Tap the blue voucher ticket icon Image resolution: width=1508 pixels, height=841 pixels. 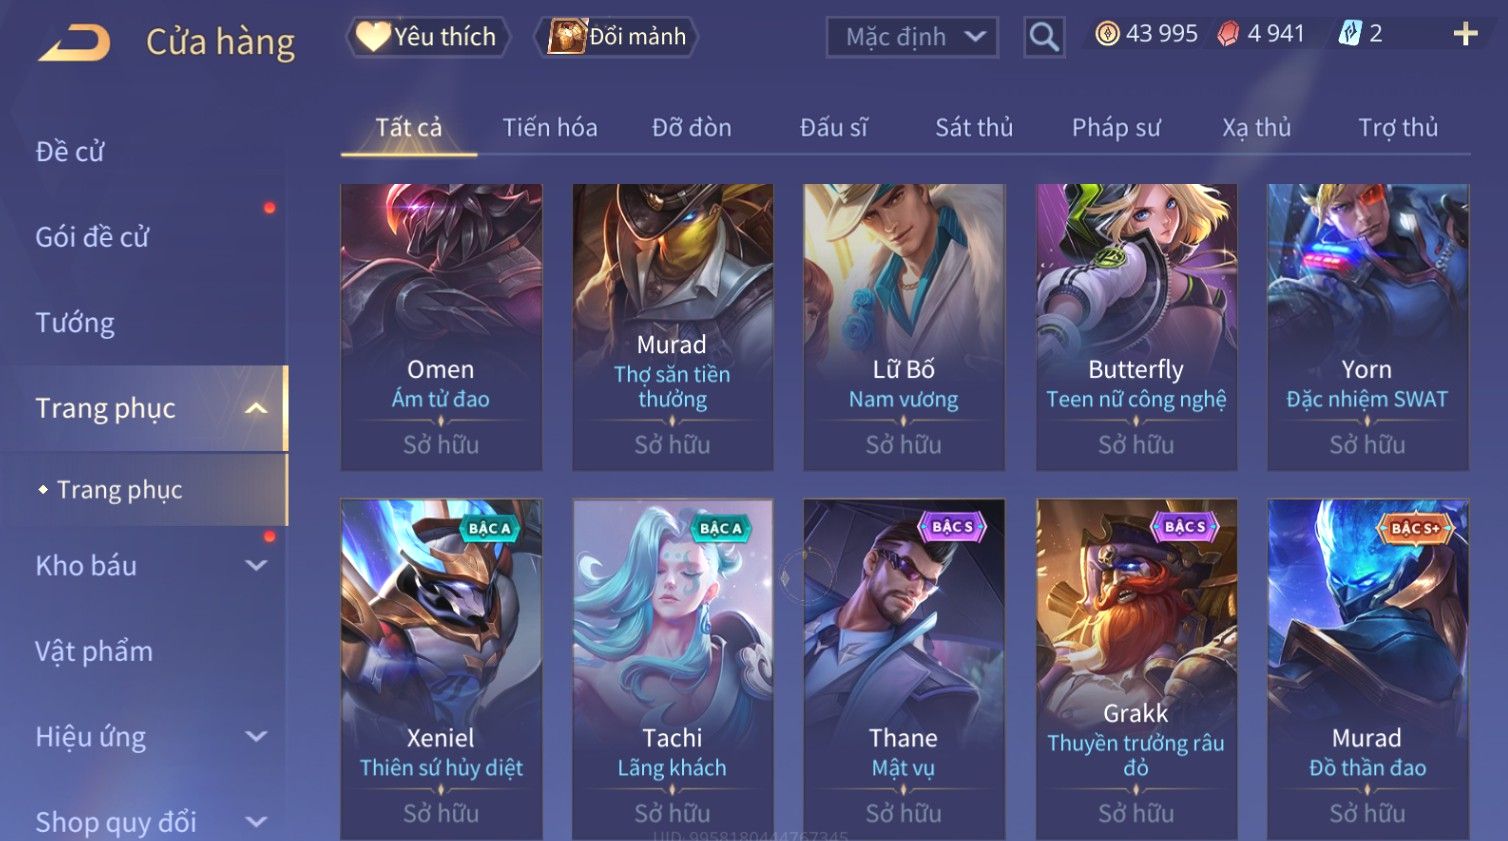[1350, 34]
